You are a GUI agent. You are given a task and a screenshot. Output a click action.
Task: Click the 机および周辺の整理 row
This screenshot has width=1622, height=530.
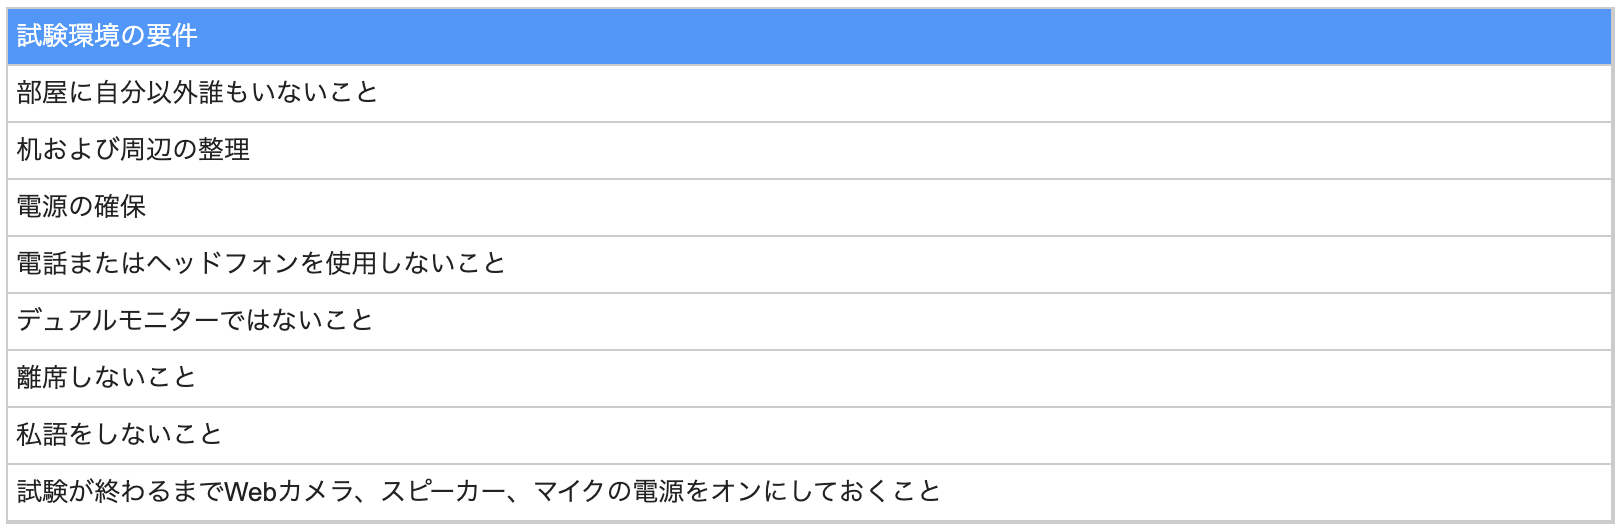[133, 150]
